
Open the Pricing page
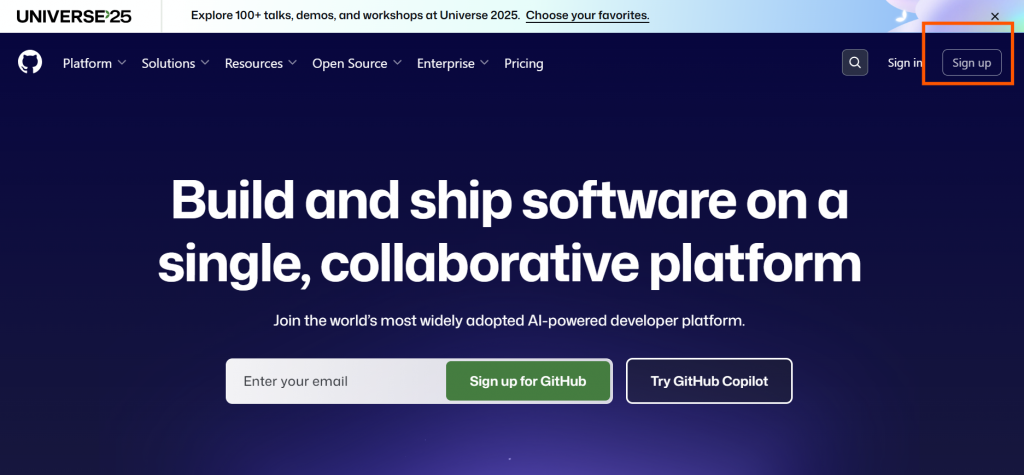coord(524,63)
